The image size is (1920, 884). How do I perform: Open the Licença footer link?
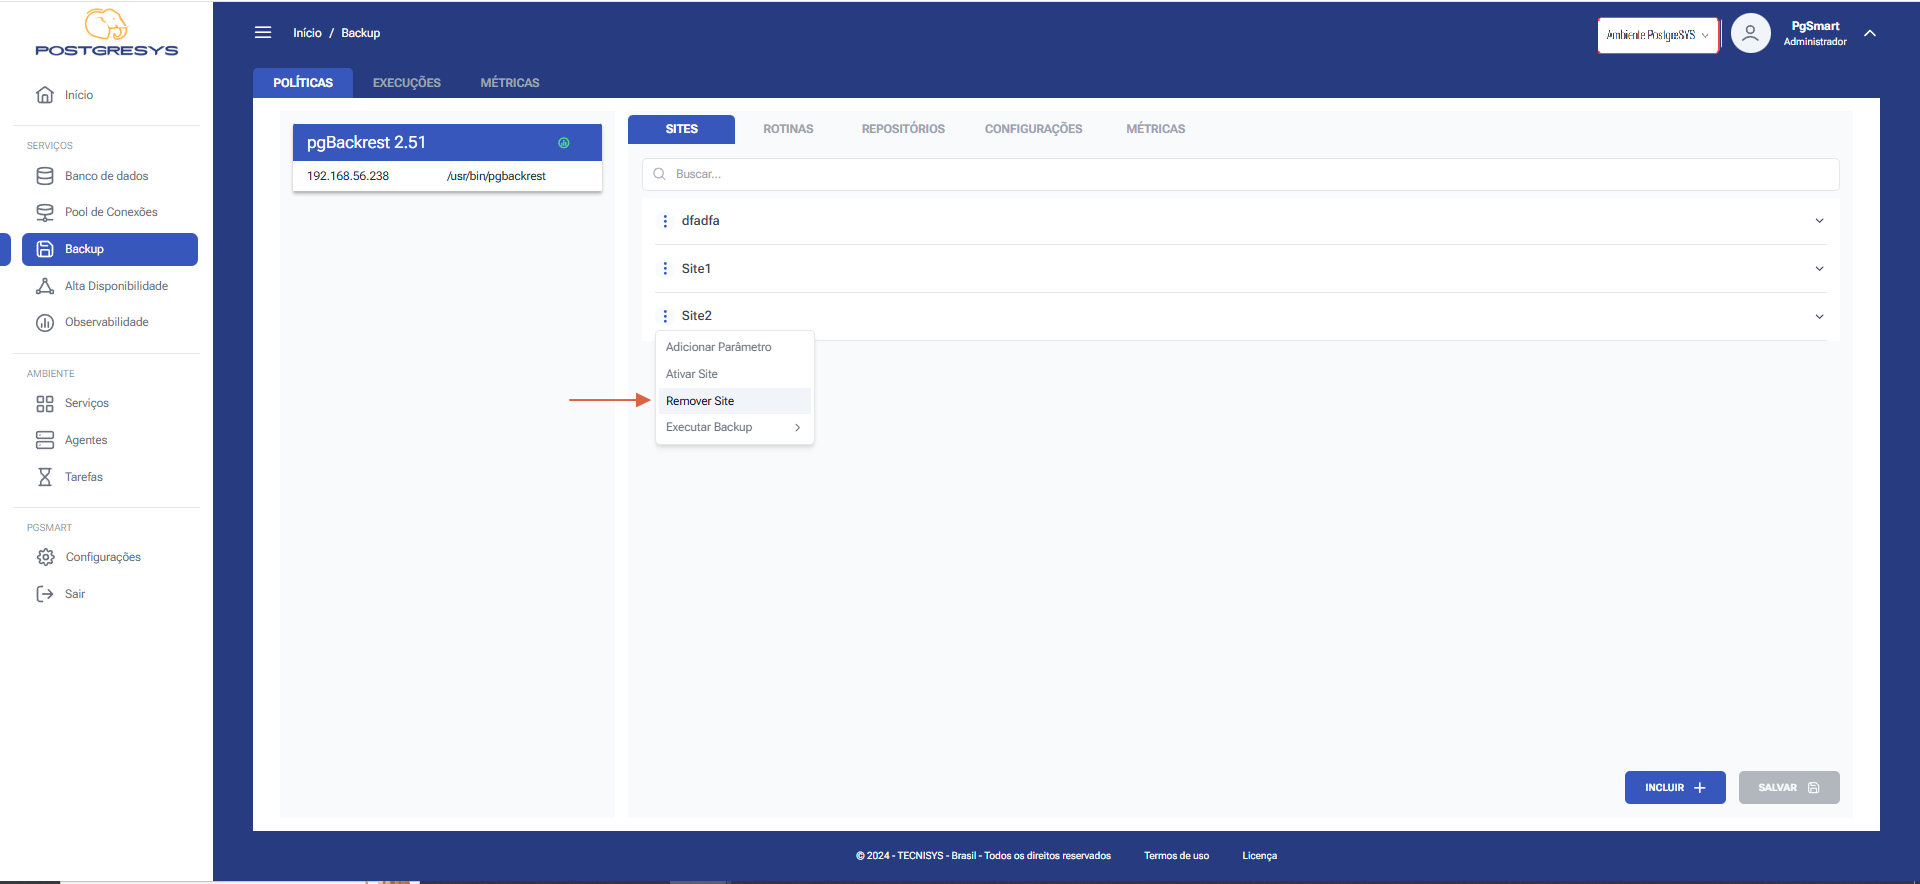tap(1259, 856)
